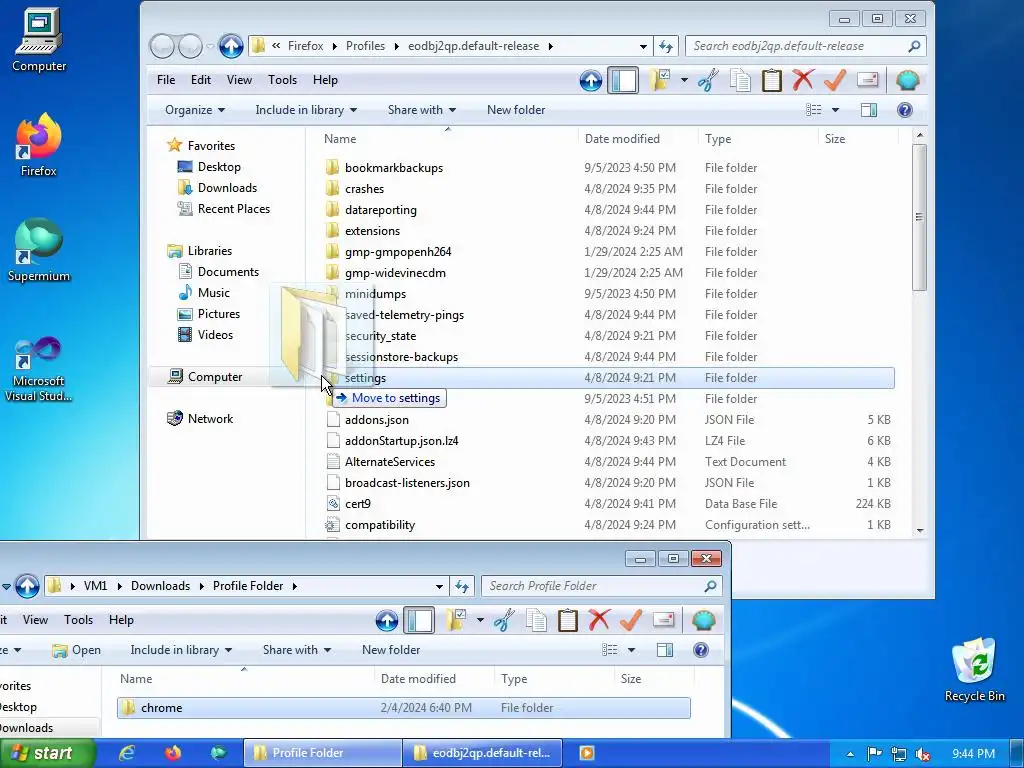Open the Organize dropdown in top window
Viewport: 1024px width, 768px height.
click(x=195, y=110)
